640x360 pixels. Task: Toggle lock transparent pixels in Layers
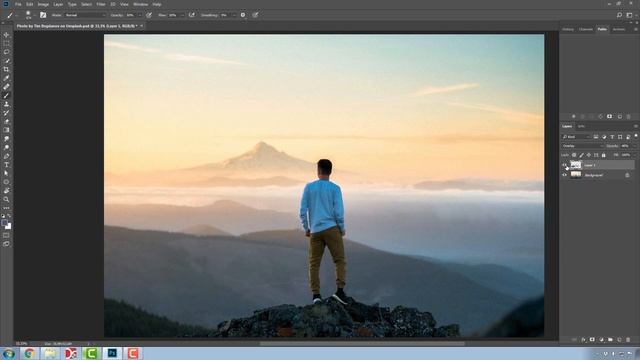coord(574,155)
